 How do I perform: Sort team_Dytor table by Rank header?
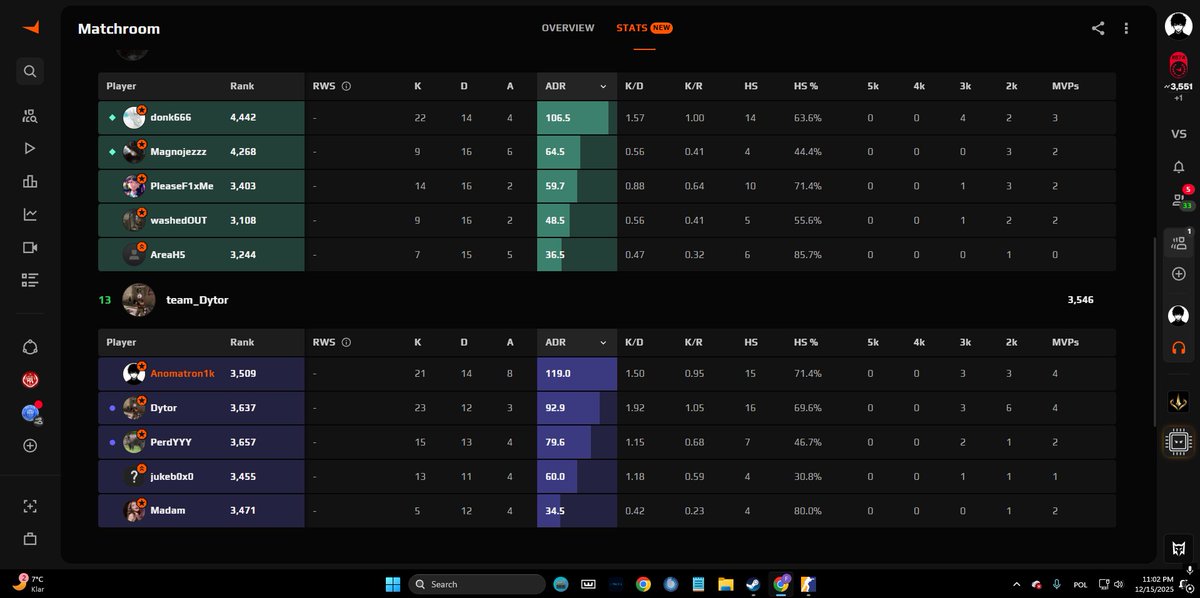(242, 342)
